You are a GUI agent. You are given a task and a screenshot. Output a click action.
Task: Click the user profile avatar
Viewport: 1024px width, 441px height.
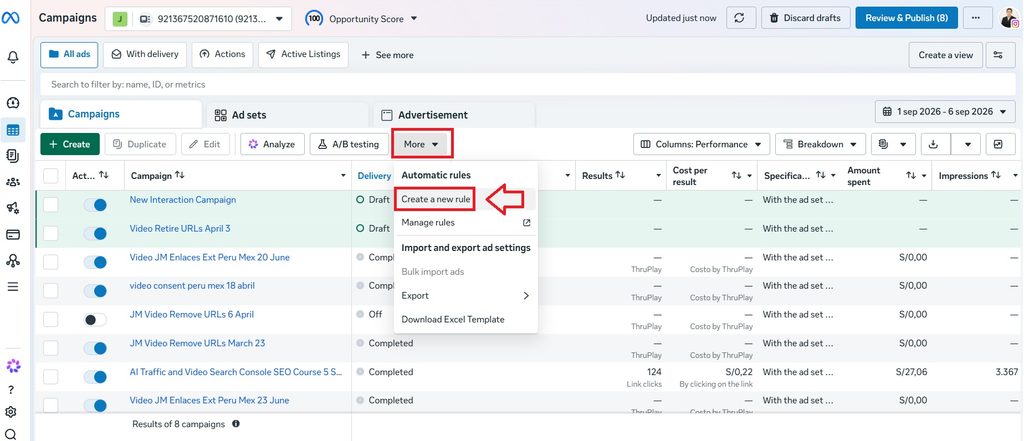[x=1009, y=18]
